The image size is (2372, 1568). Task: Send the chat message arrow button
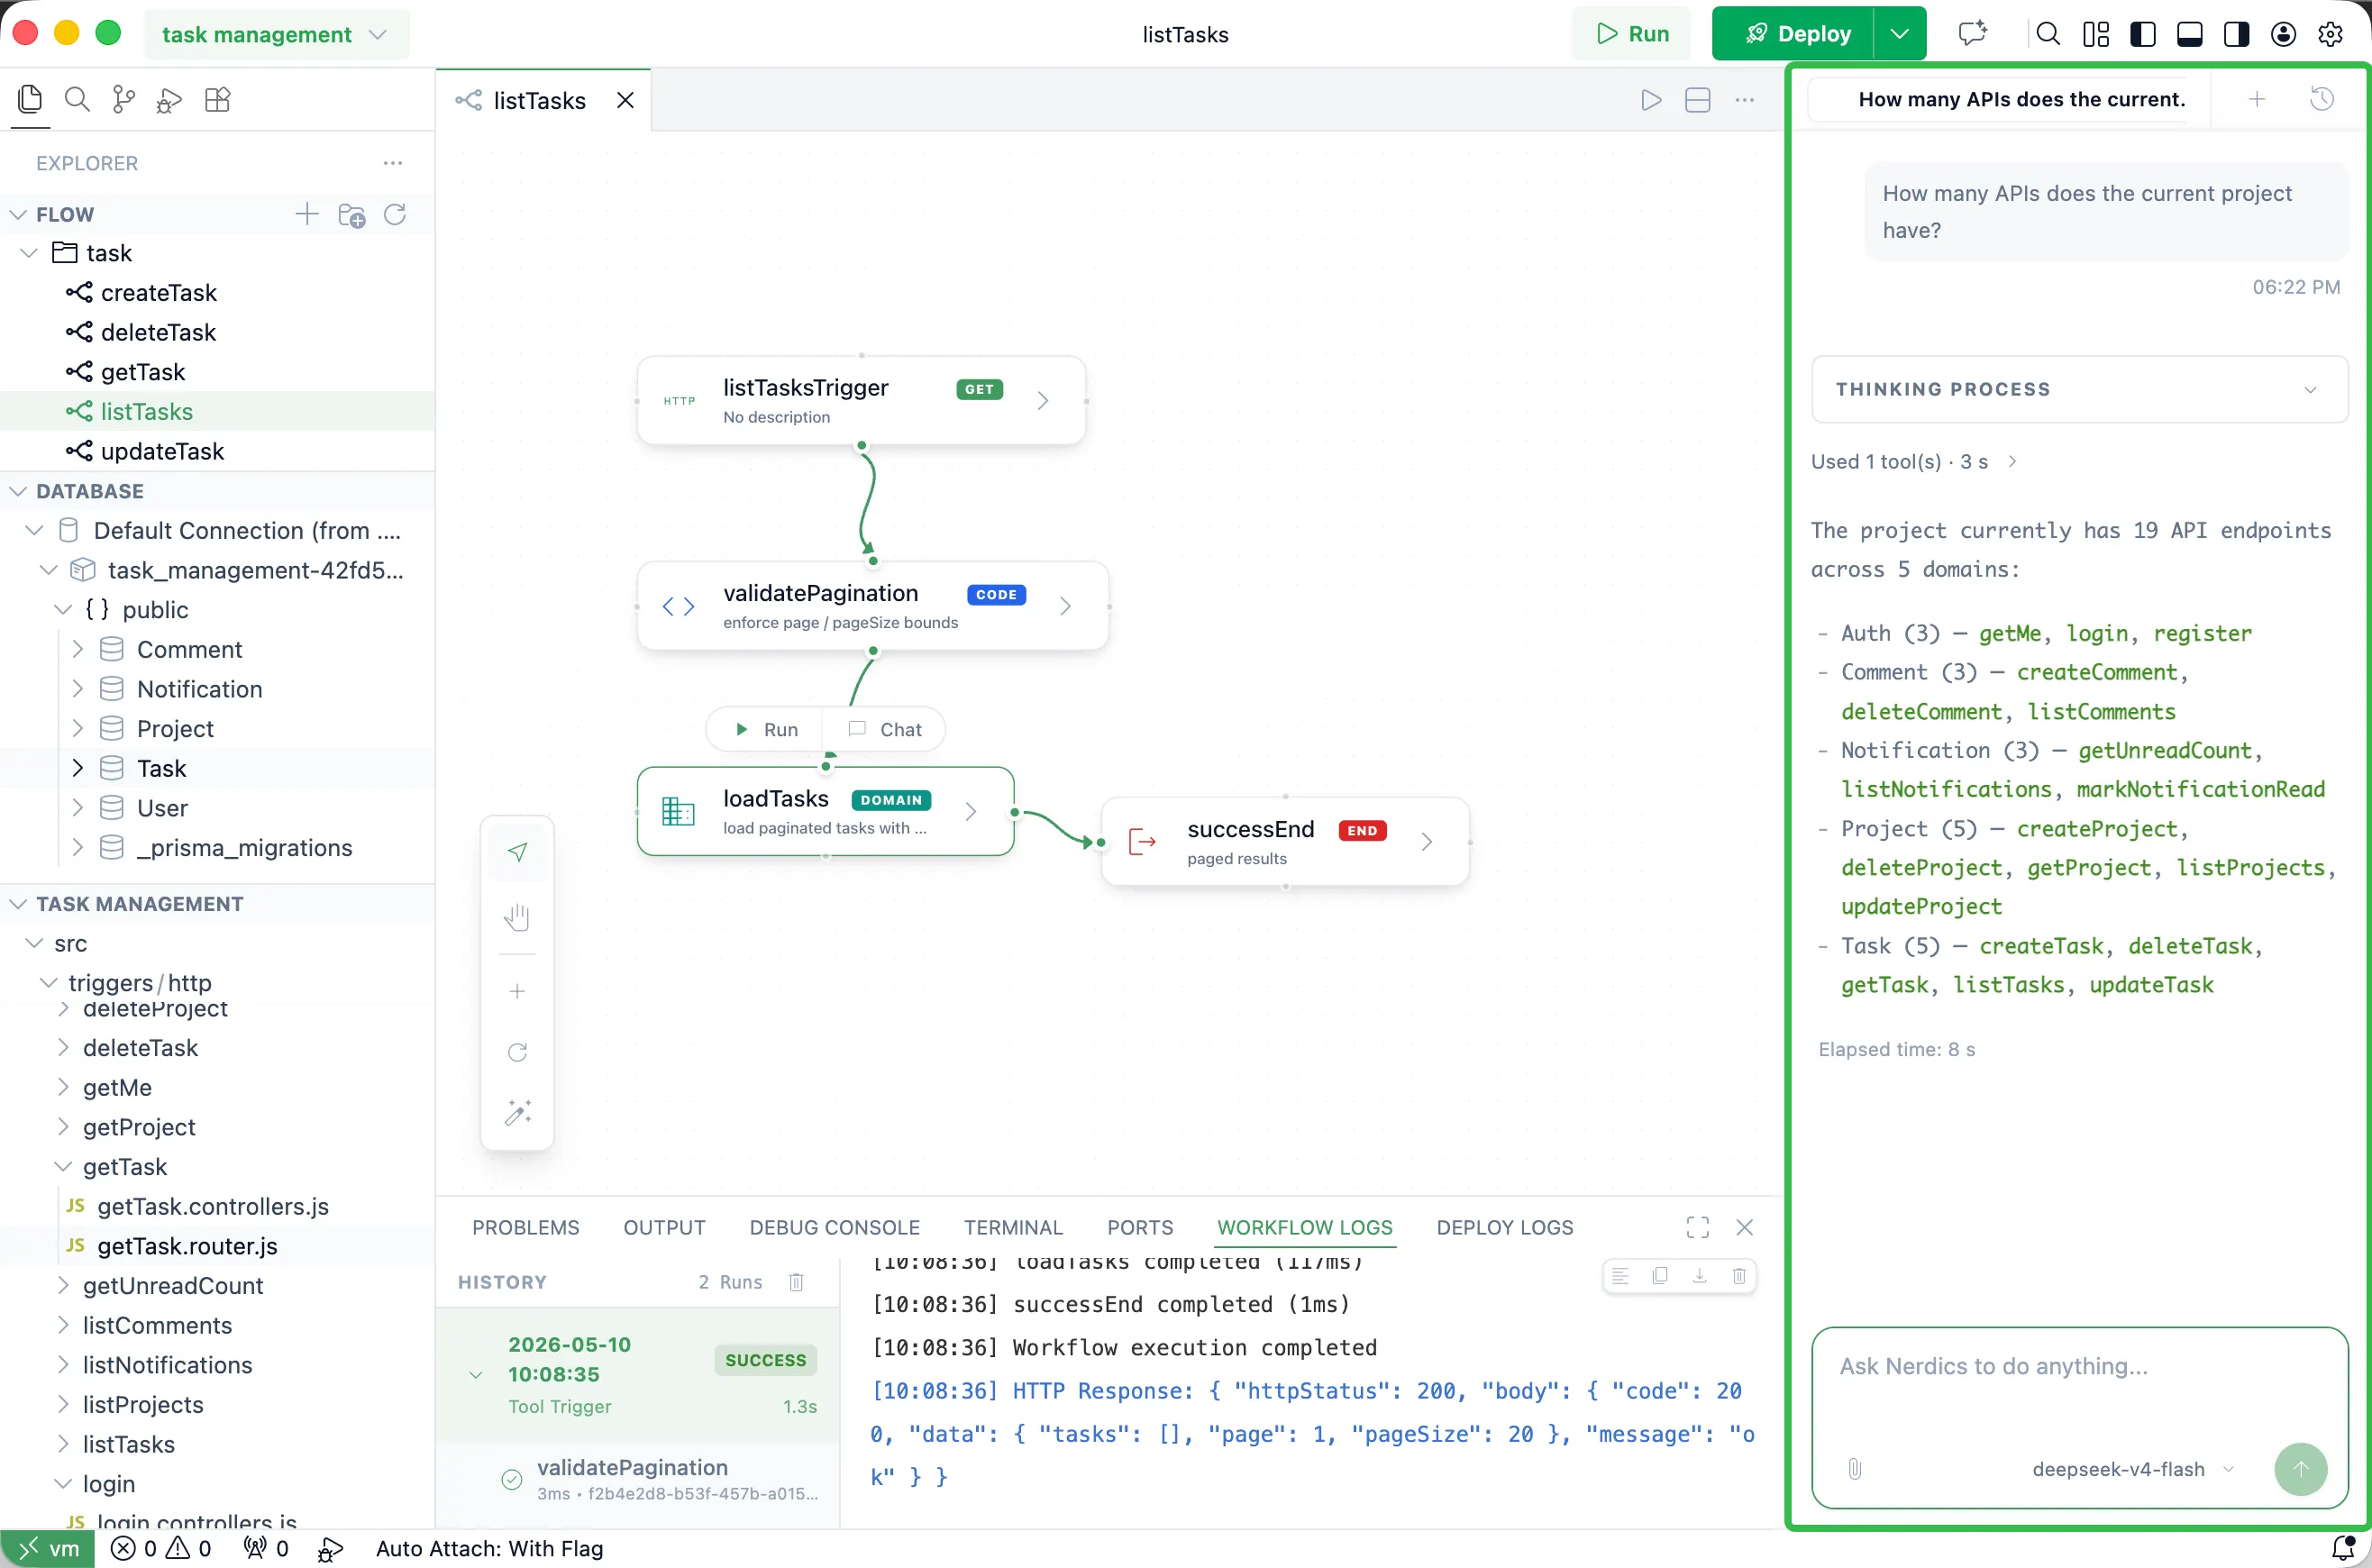(x=2301, y=1469)
